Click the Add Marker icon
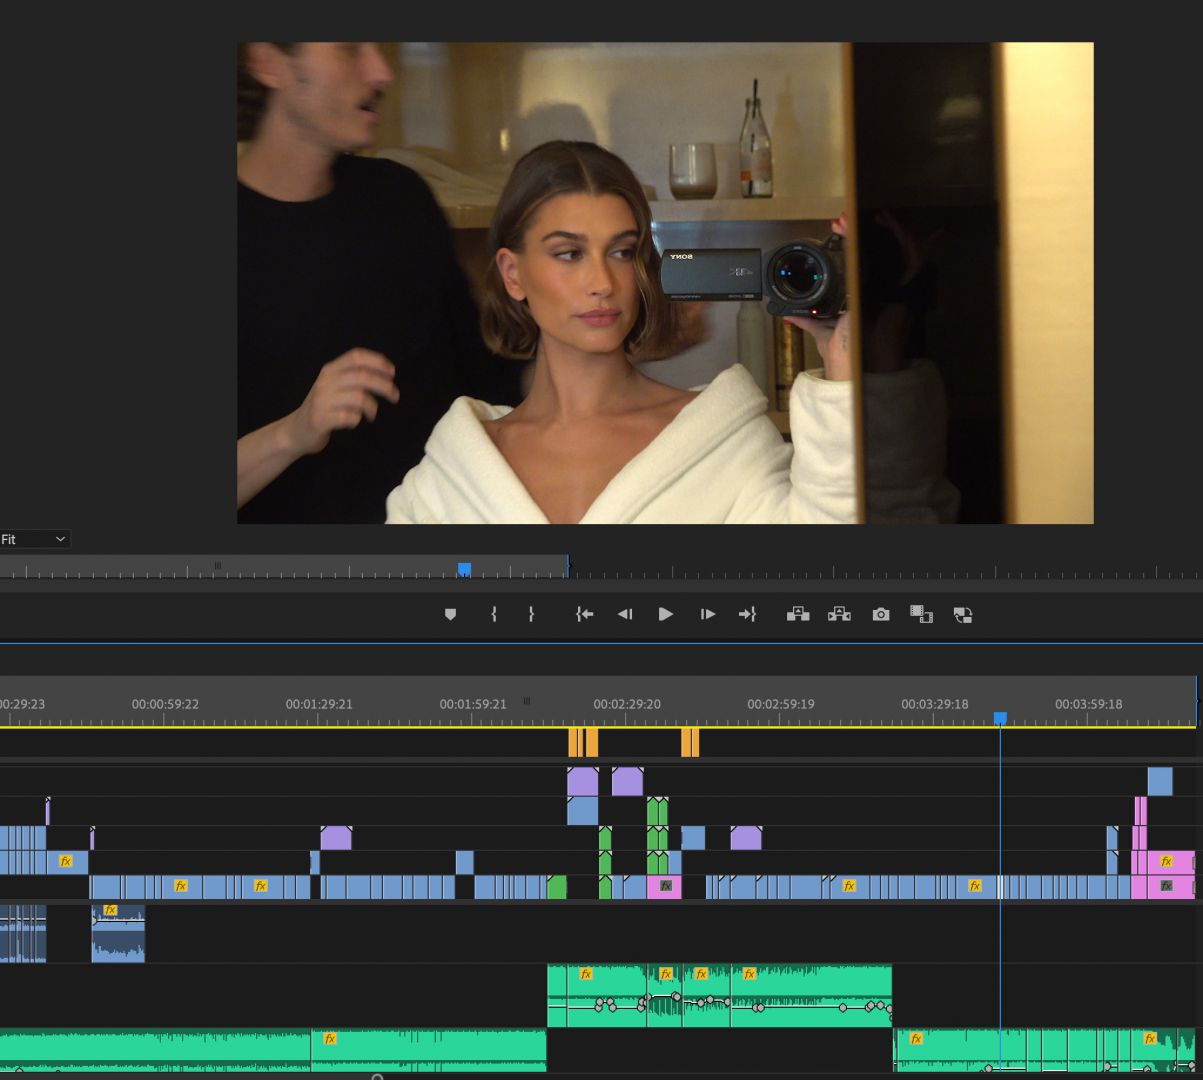 tap(450, 614)
